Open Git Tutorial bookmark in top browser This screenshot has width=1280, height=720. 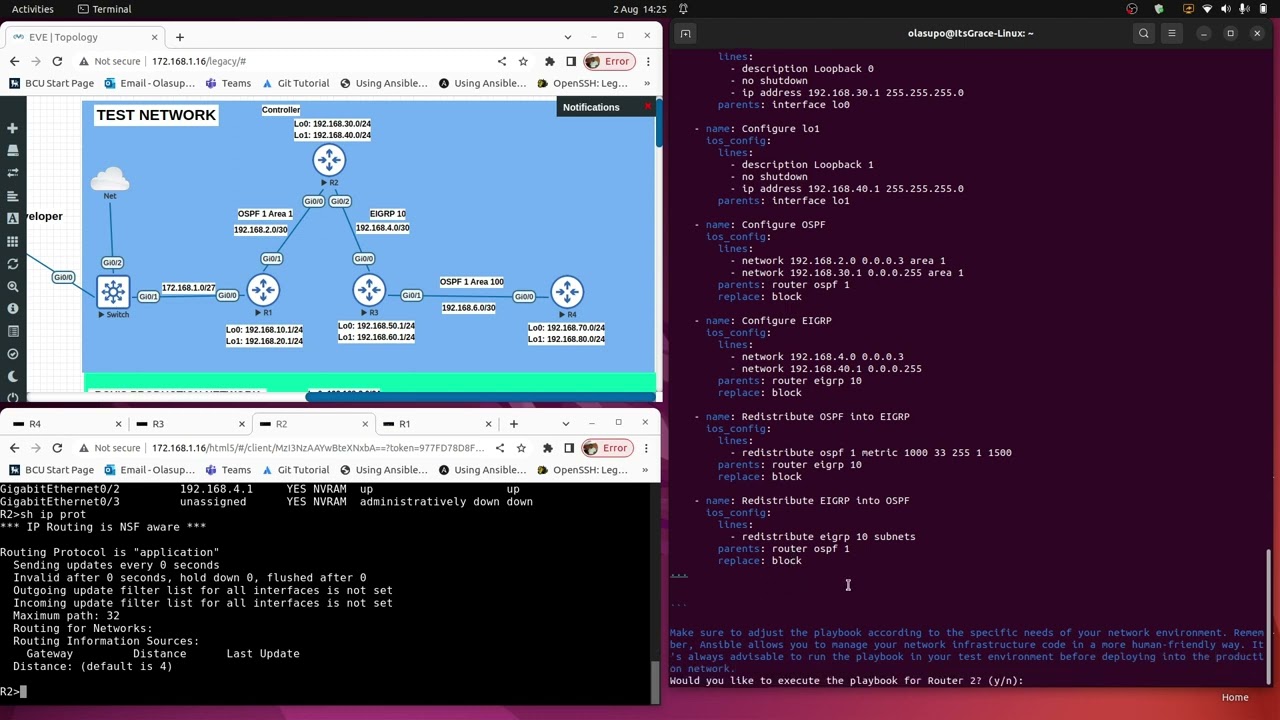click(295, 83)
